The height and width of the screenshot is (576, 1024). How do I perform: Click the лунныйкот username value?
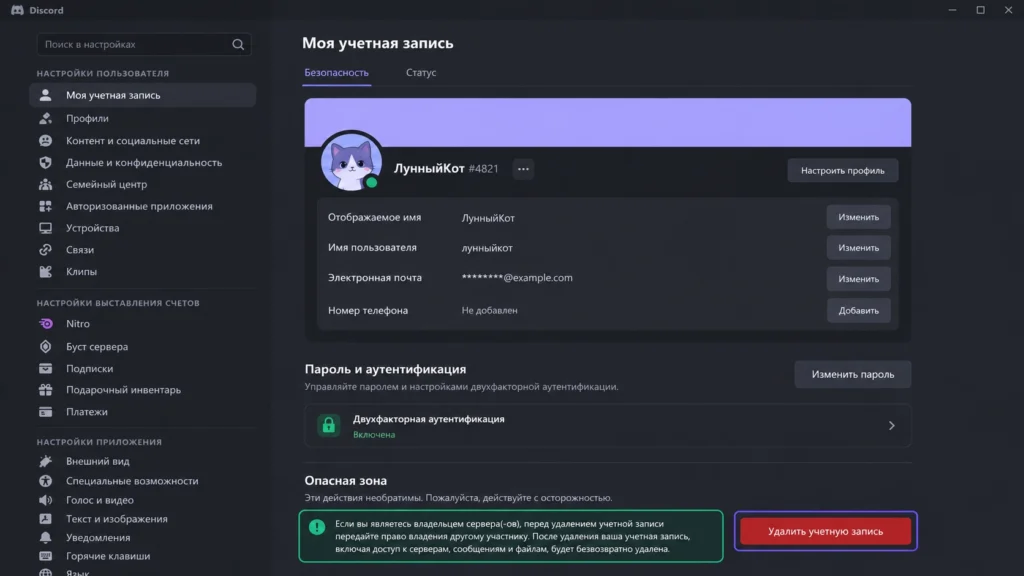pos(487,248)
